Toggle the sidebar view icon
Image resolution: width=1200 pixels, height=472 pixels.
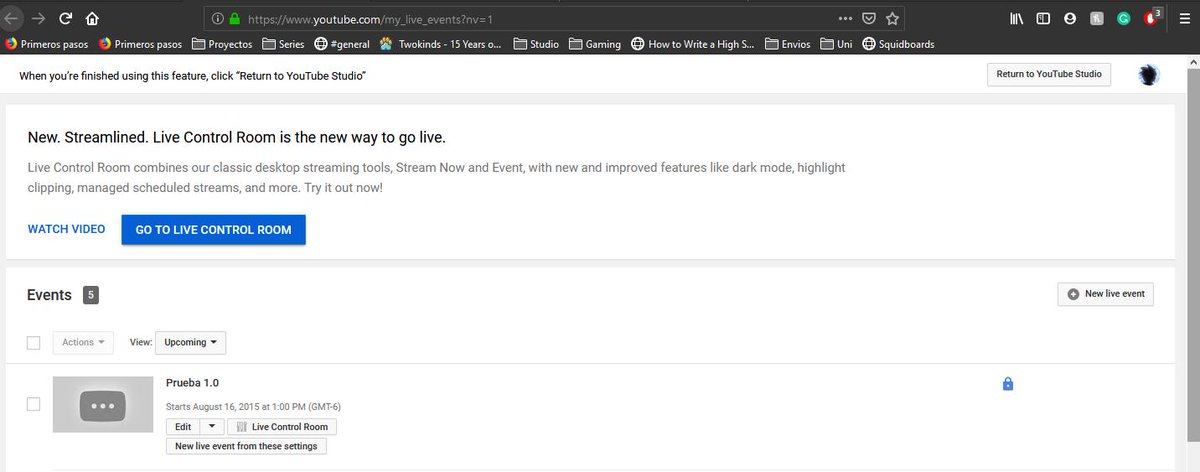(1043, 18)
